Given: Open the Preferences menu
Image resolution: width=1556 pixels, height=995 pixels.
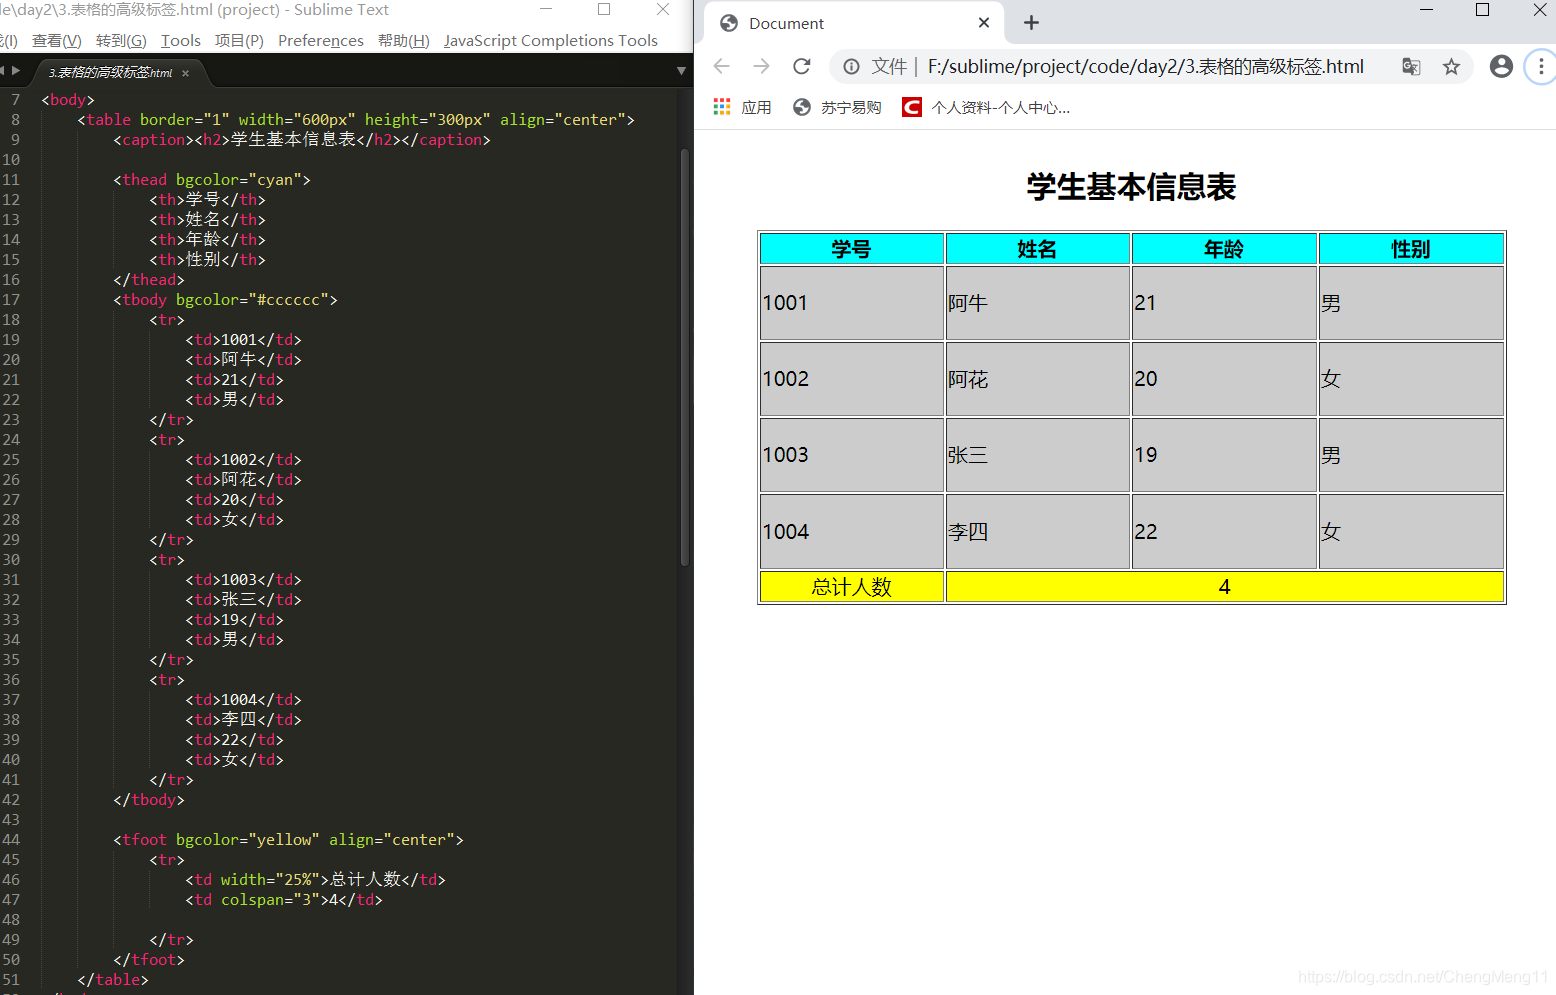Looking at the screenshot, I should [321, 40].
